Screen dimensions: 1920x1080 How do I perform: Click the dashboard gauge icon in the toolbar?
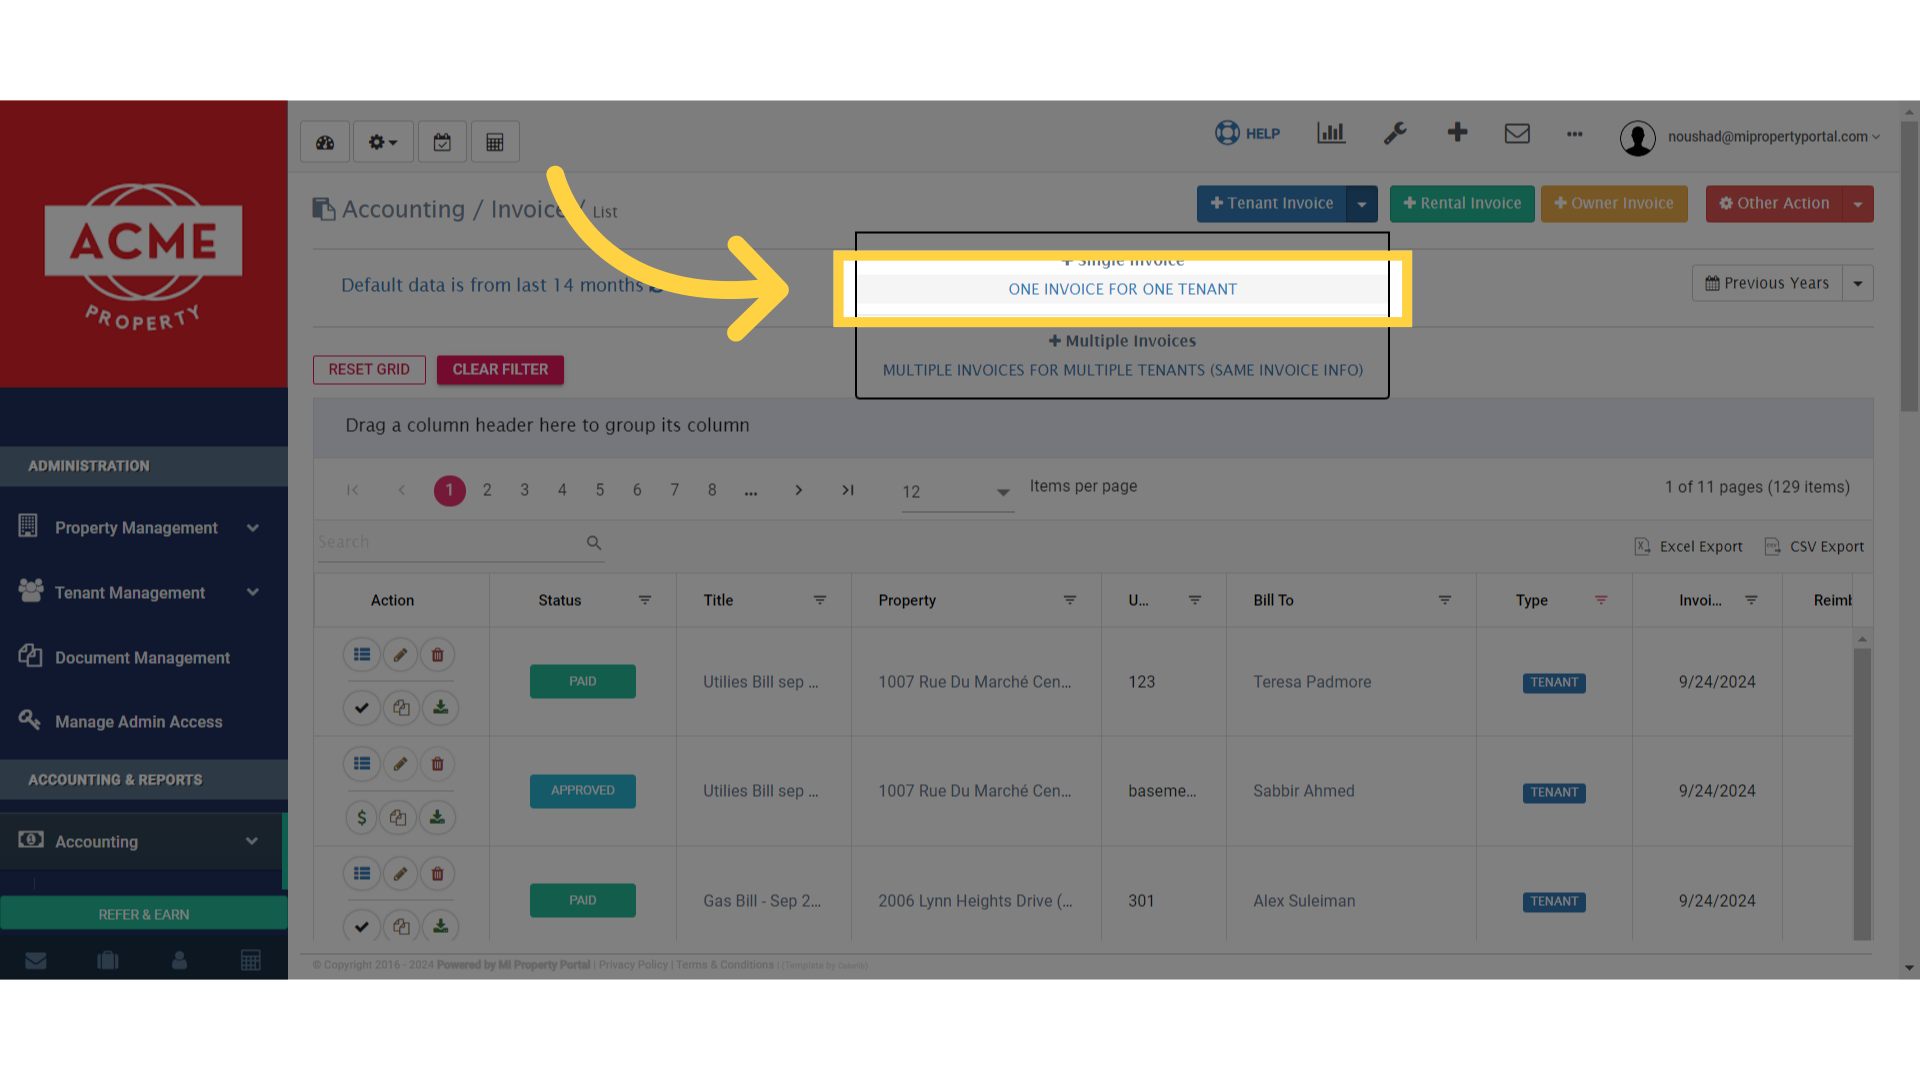pos(325,142)
